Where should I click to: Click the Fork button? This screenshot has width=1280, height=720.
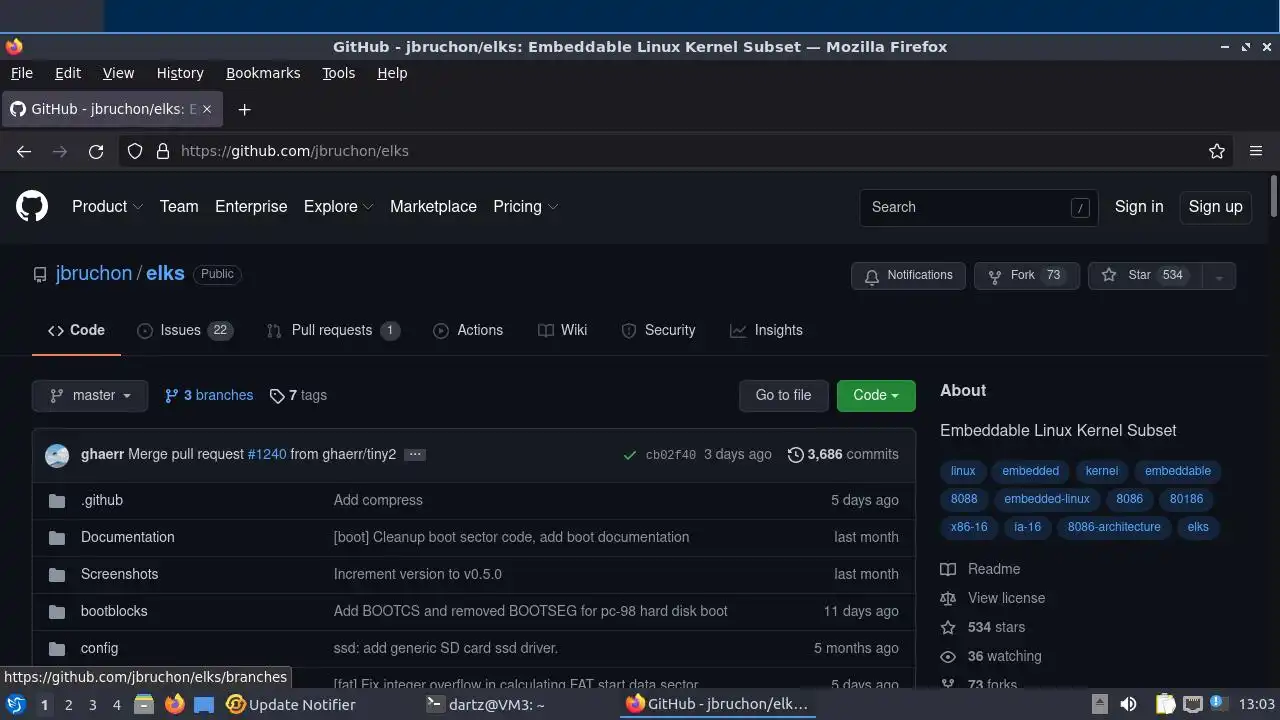[1027, 276]
